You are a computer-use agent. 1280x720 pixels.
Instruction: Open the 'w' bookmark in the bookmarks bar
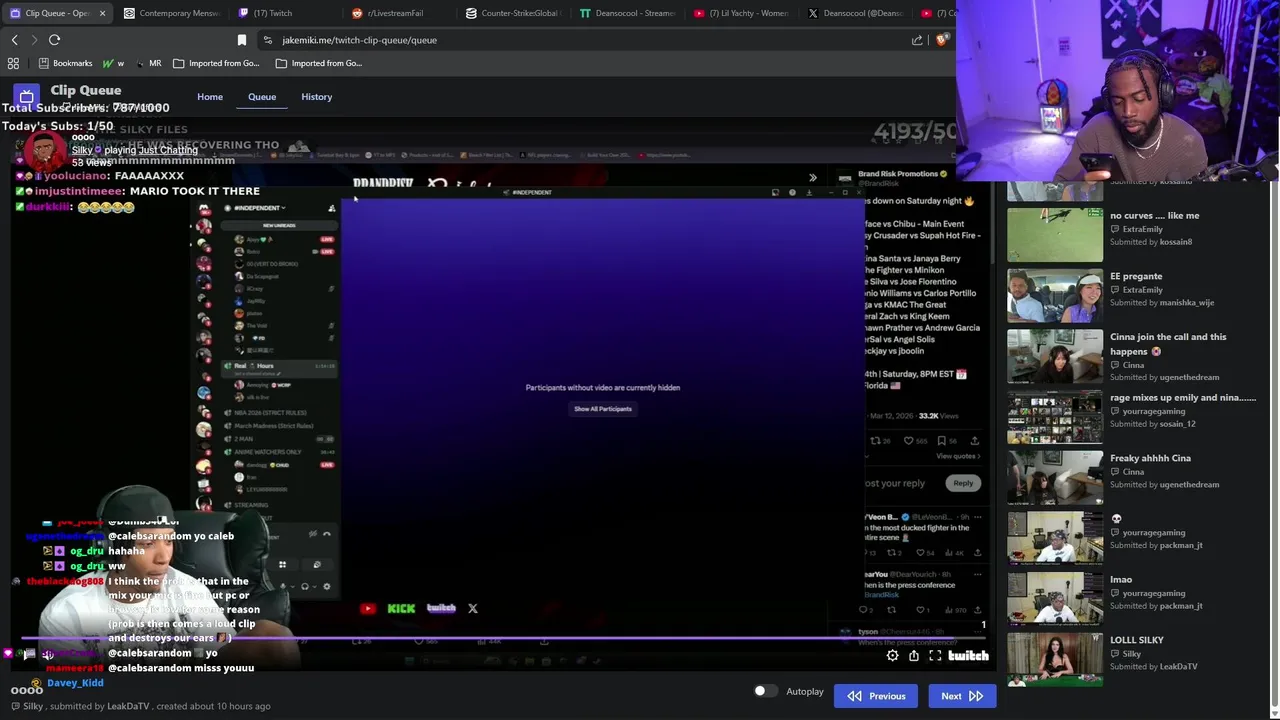114,63
